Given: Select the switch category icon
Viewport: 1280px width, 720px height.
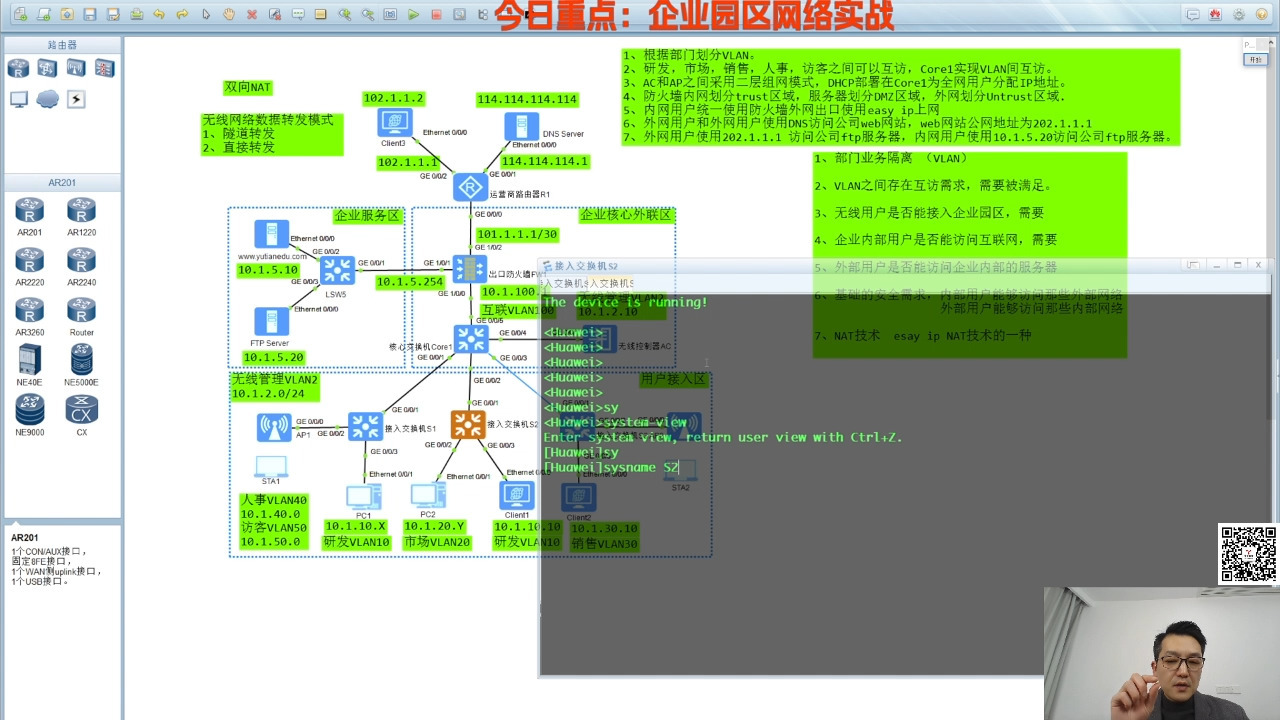Looking at the screenshot, I should [x=47, y=68].
